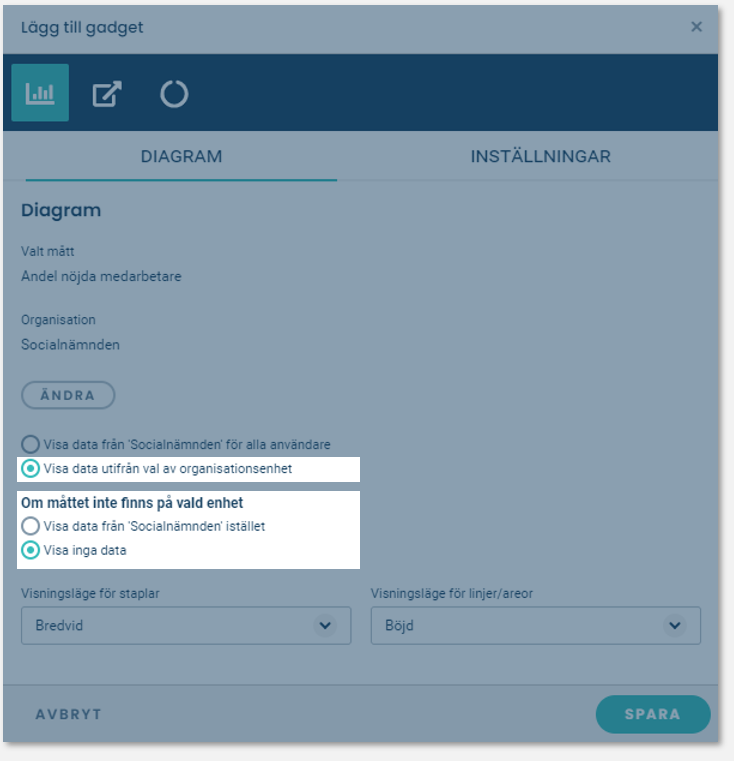
Task: Cancel with the AVBRYT button
Action: [x=68, y=714]
